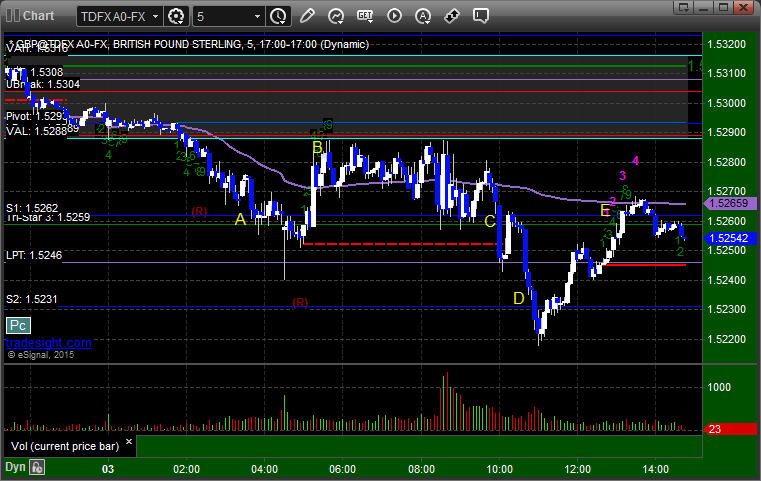761x481 pixels.
Task: Select the pencil drawing tools icon
Action: point(307,16)
